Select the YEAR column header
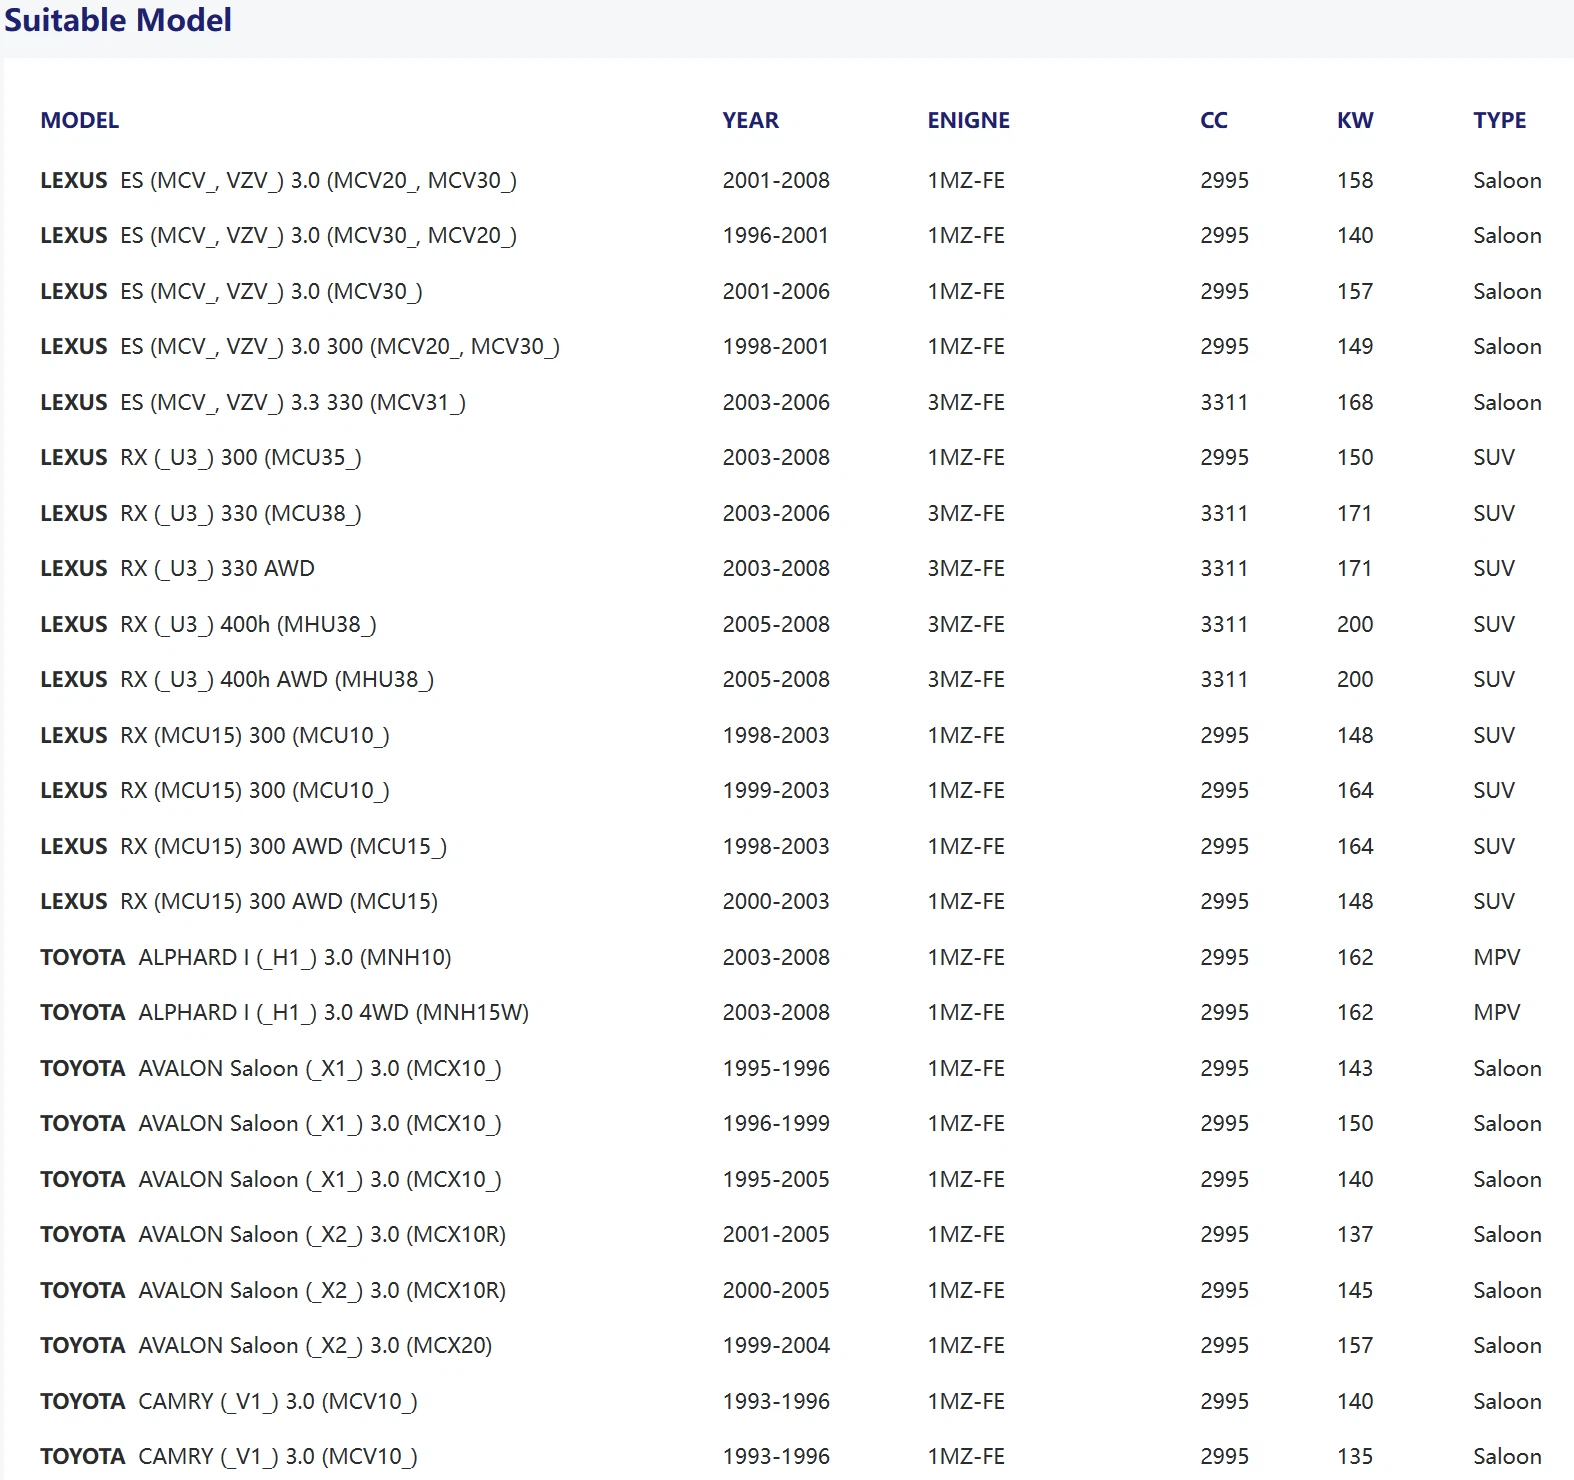This screenshot has height=1480, width=1574. pos(751,121)
